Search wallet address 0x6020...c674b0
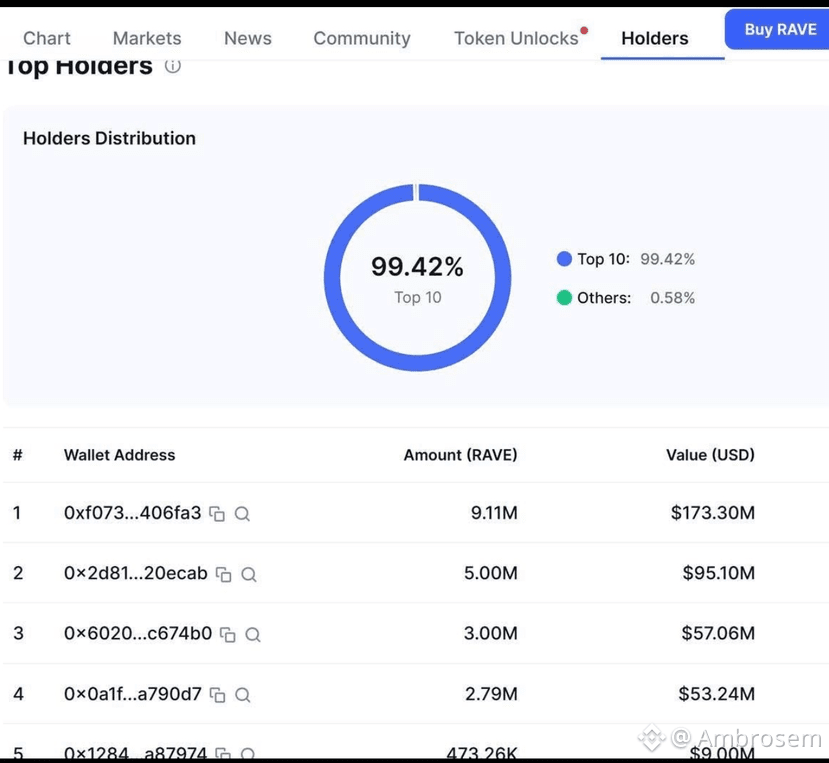The width and height of the screenshot is (829, 763). point(253,634)
